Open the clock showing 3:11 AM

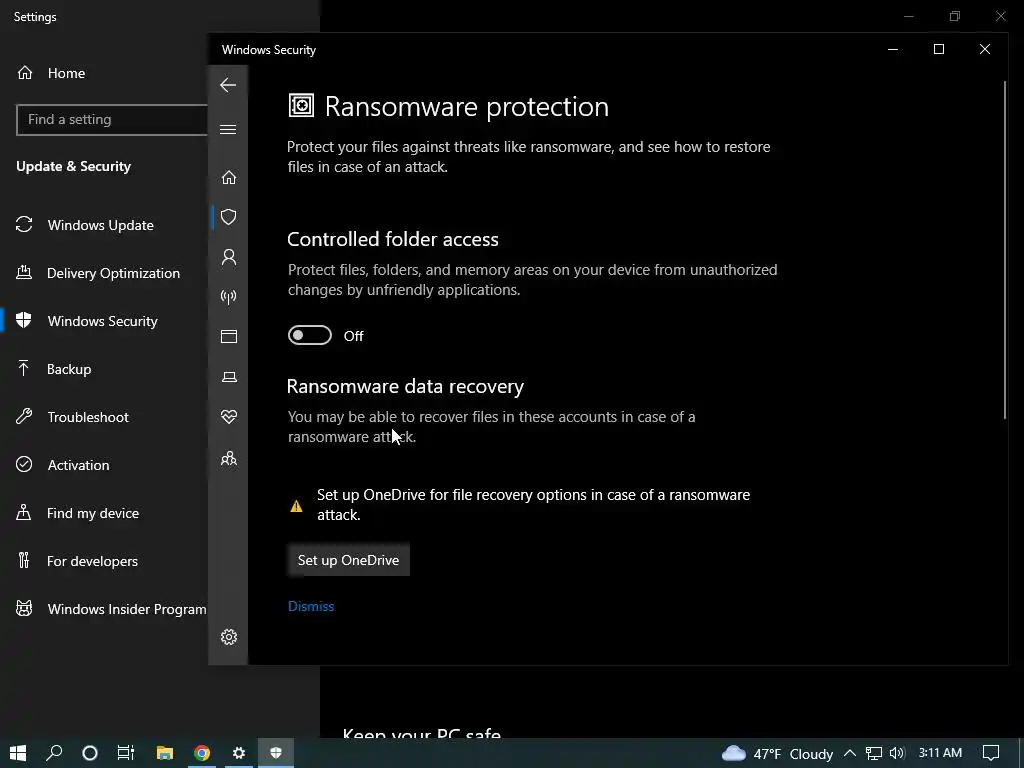940,753
